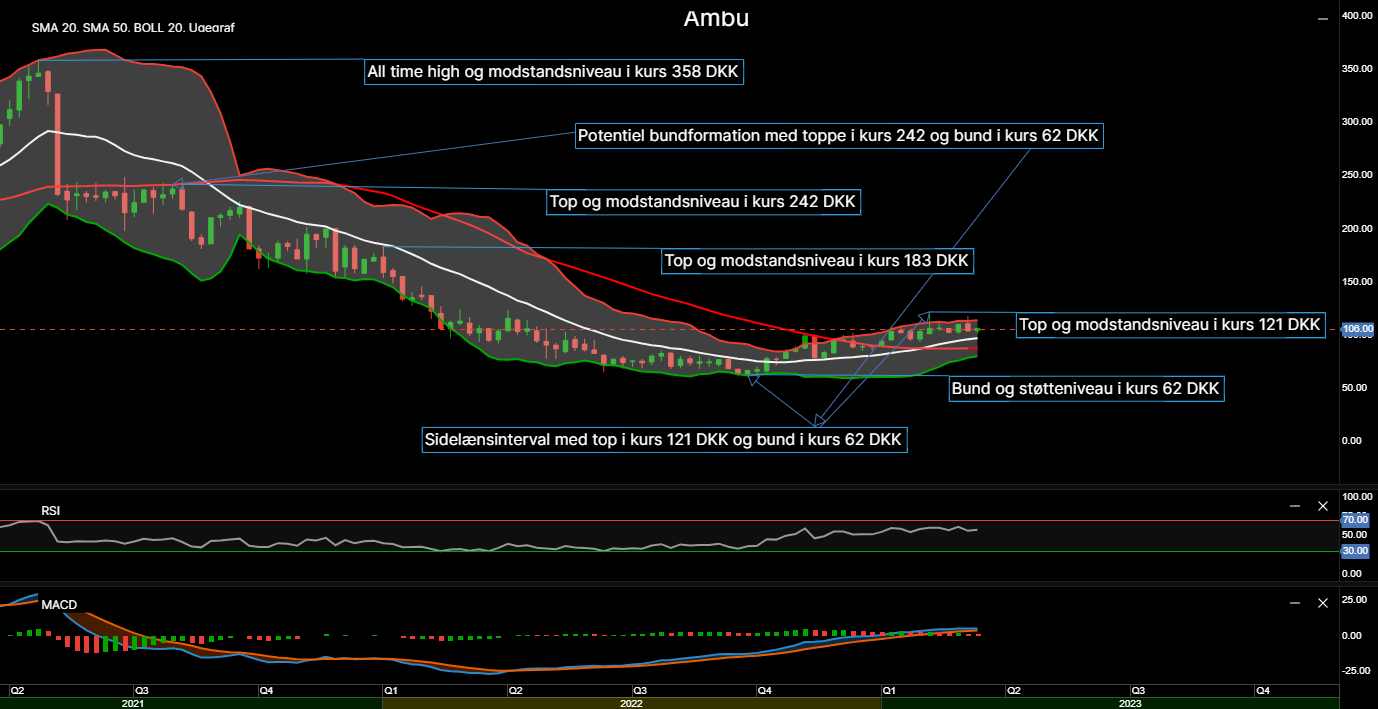Close the MACD indicator panel
1378x709 pixels.
1323,603
